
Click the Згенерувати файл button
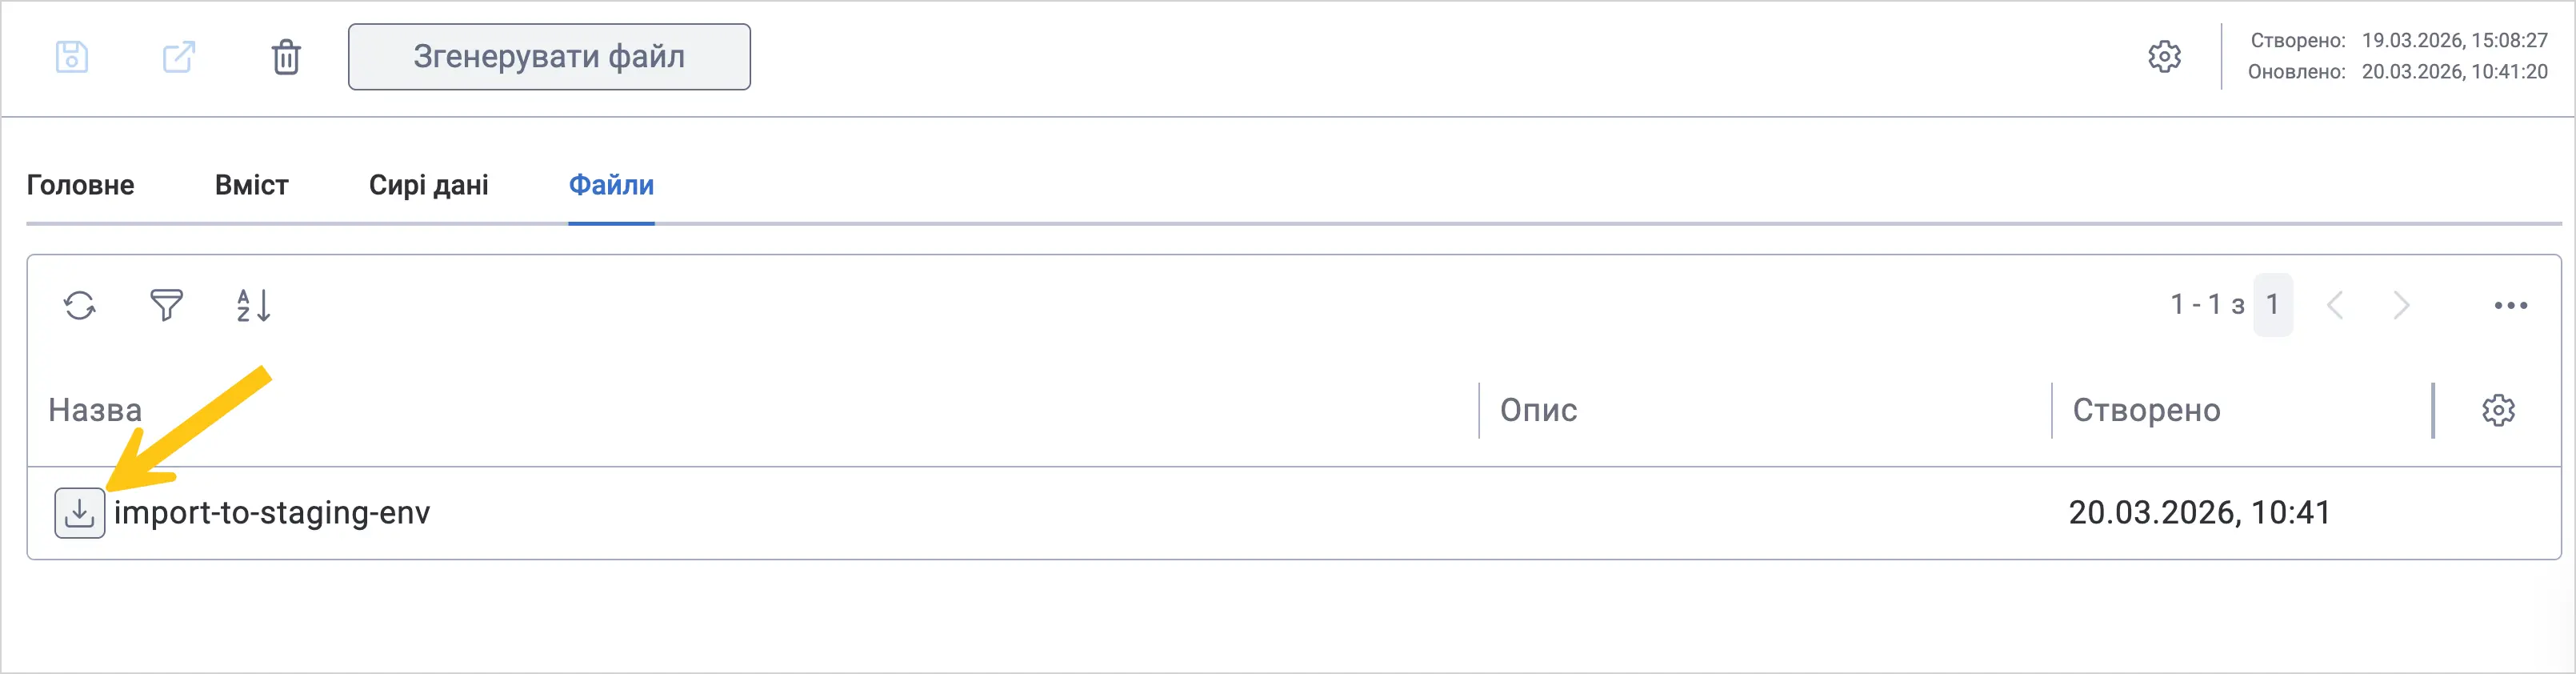[549, 57]
